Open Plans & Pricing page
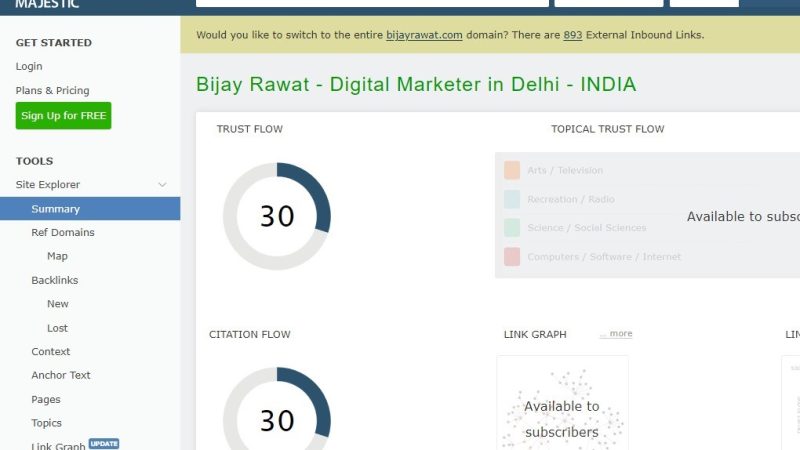Image resolution: width=800 pixels, height=450 pixels. coord(53,90)
